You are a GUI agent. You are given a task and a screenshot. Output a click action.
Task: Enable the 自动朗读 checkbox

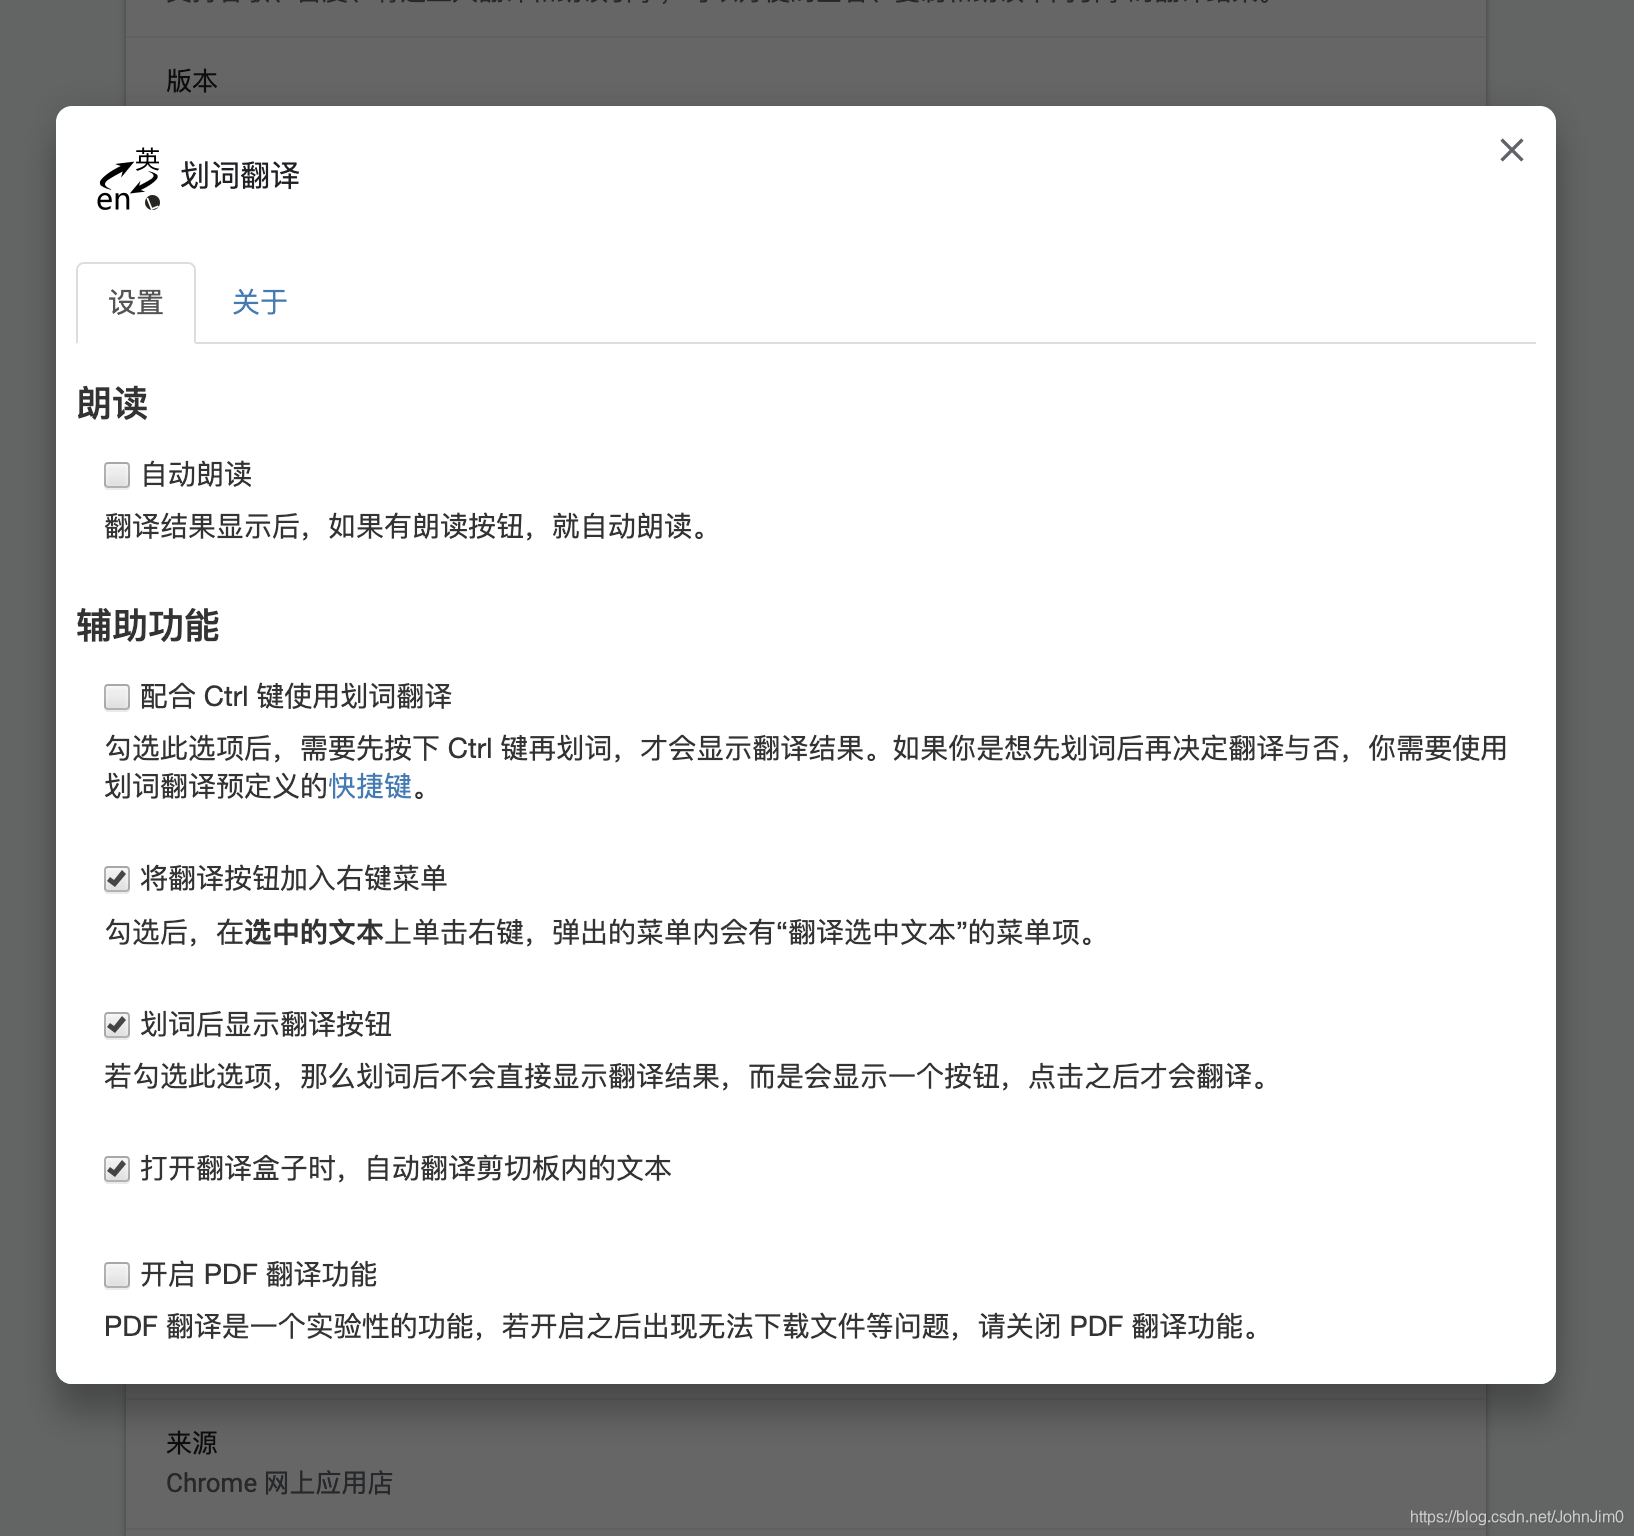[117, 475]
